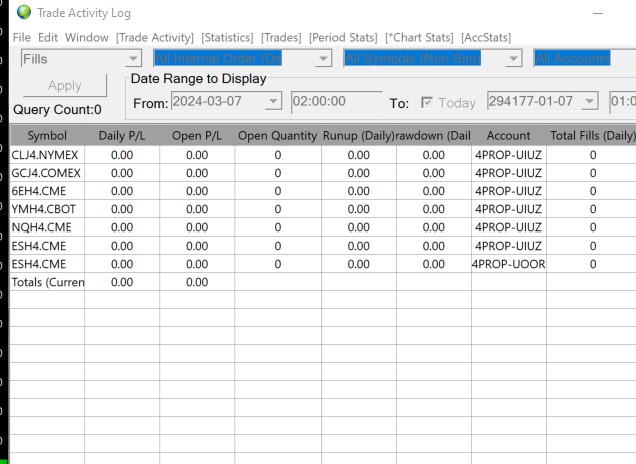Sort by the Daily P/L column header
Viewport: 636px width, 464px height.
click(122, 135)
